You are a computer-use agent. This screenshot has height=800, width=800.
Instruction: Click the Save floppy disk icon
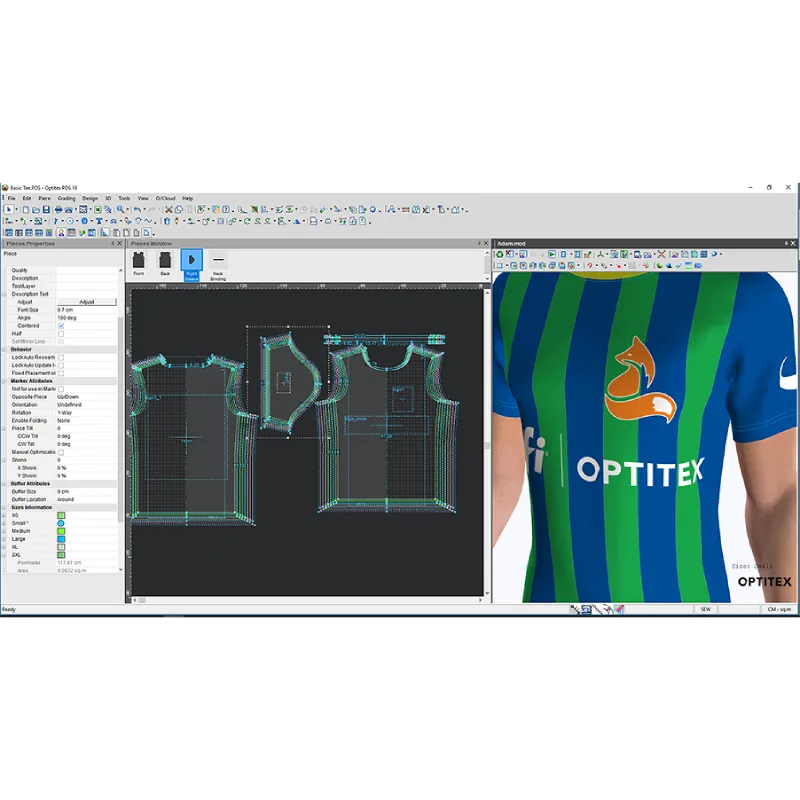[46, 210]
